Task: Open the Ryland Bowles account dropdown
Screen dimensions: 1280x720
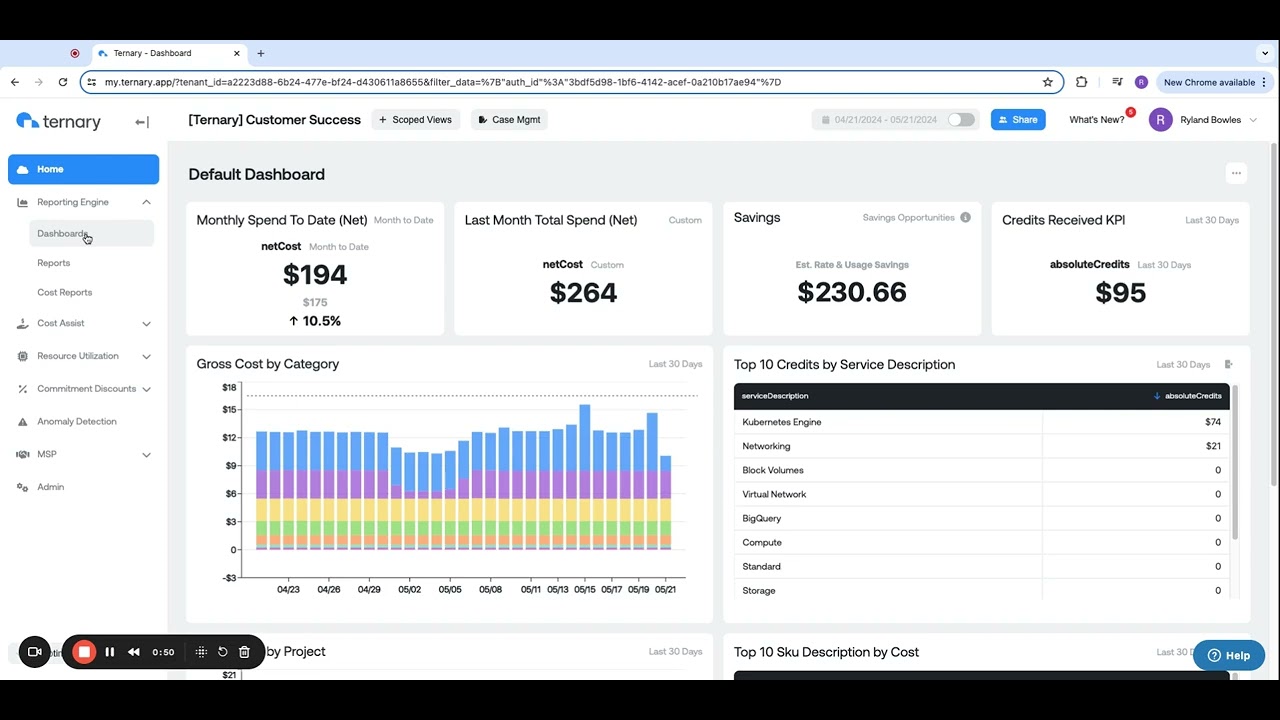Action: (1203, 120)
